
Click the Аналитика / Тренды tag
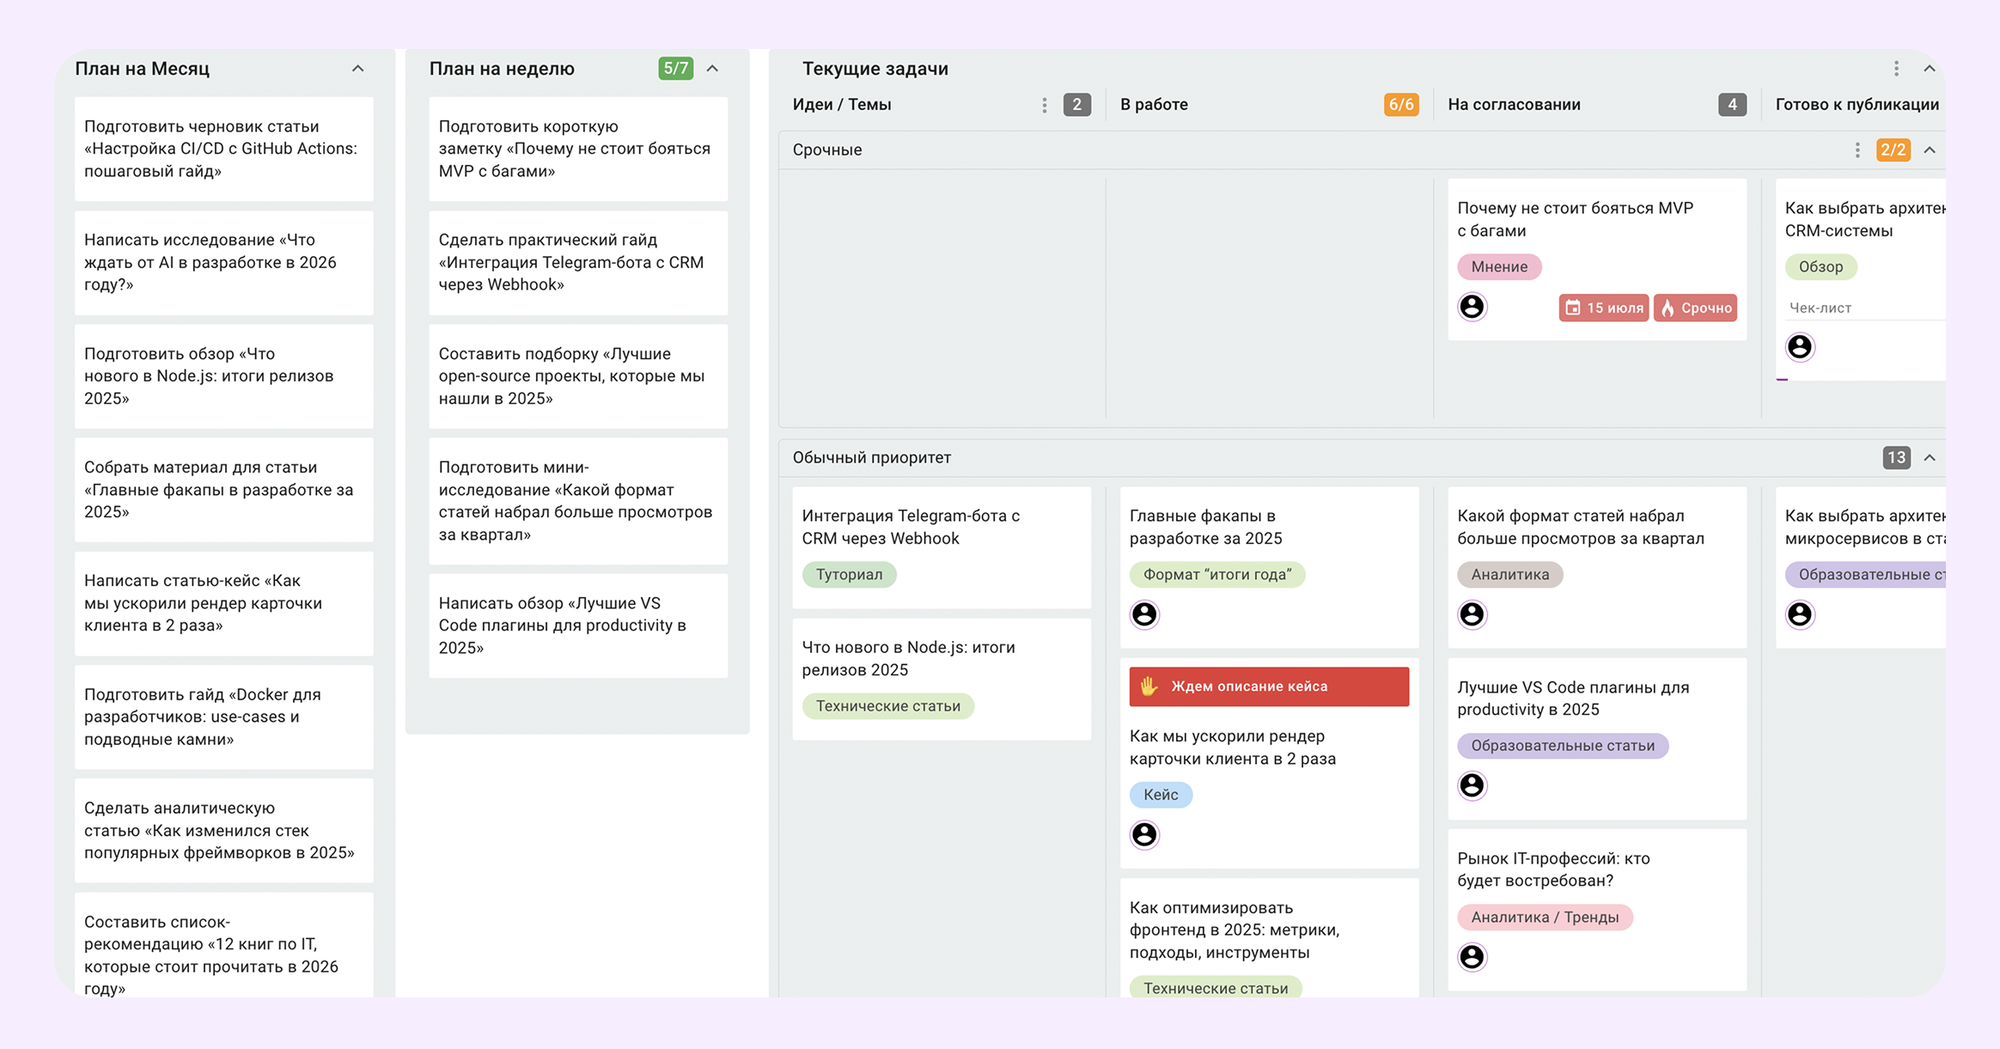point(1544,917)
